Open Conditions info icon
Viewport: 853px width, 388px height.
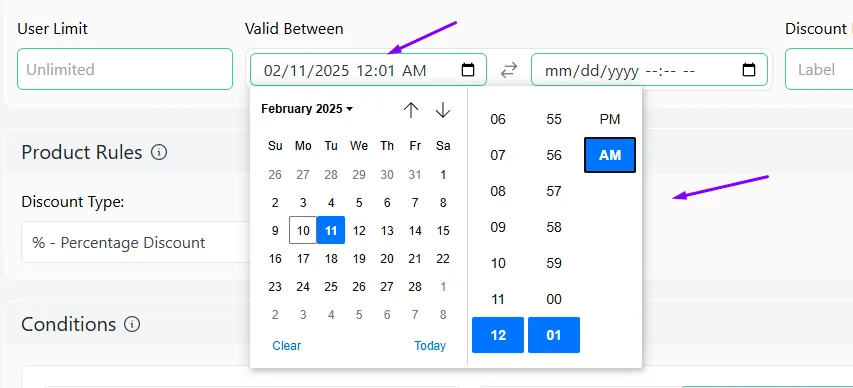(132, 324)
